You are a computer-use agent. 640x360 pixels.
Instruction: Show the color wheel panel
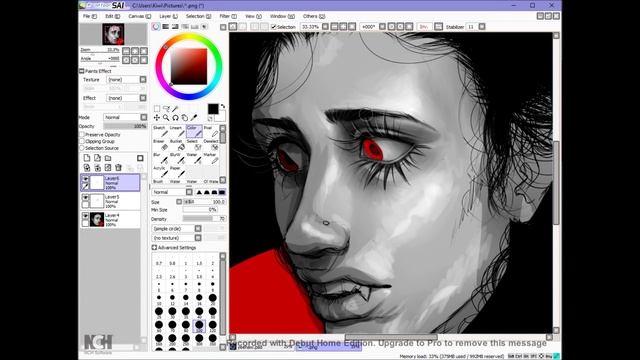pos(156,27)
